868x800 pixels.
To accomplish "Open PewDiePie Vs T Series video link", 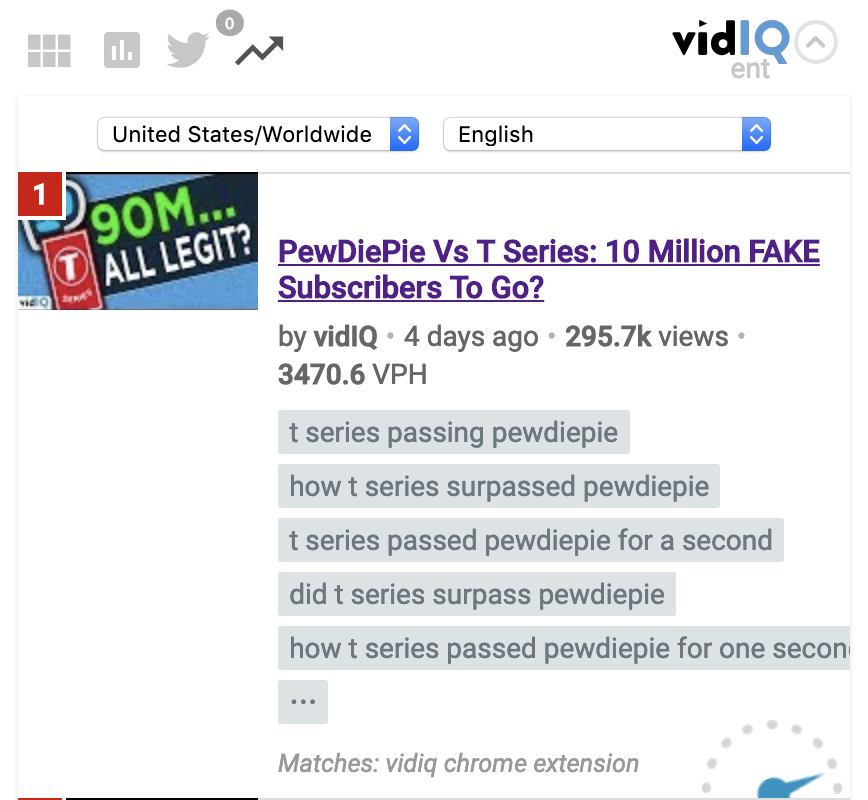I will click(549, 270).
